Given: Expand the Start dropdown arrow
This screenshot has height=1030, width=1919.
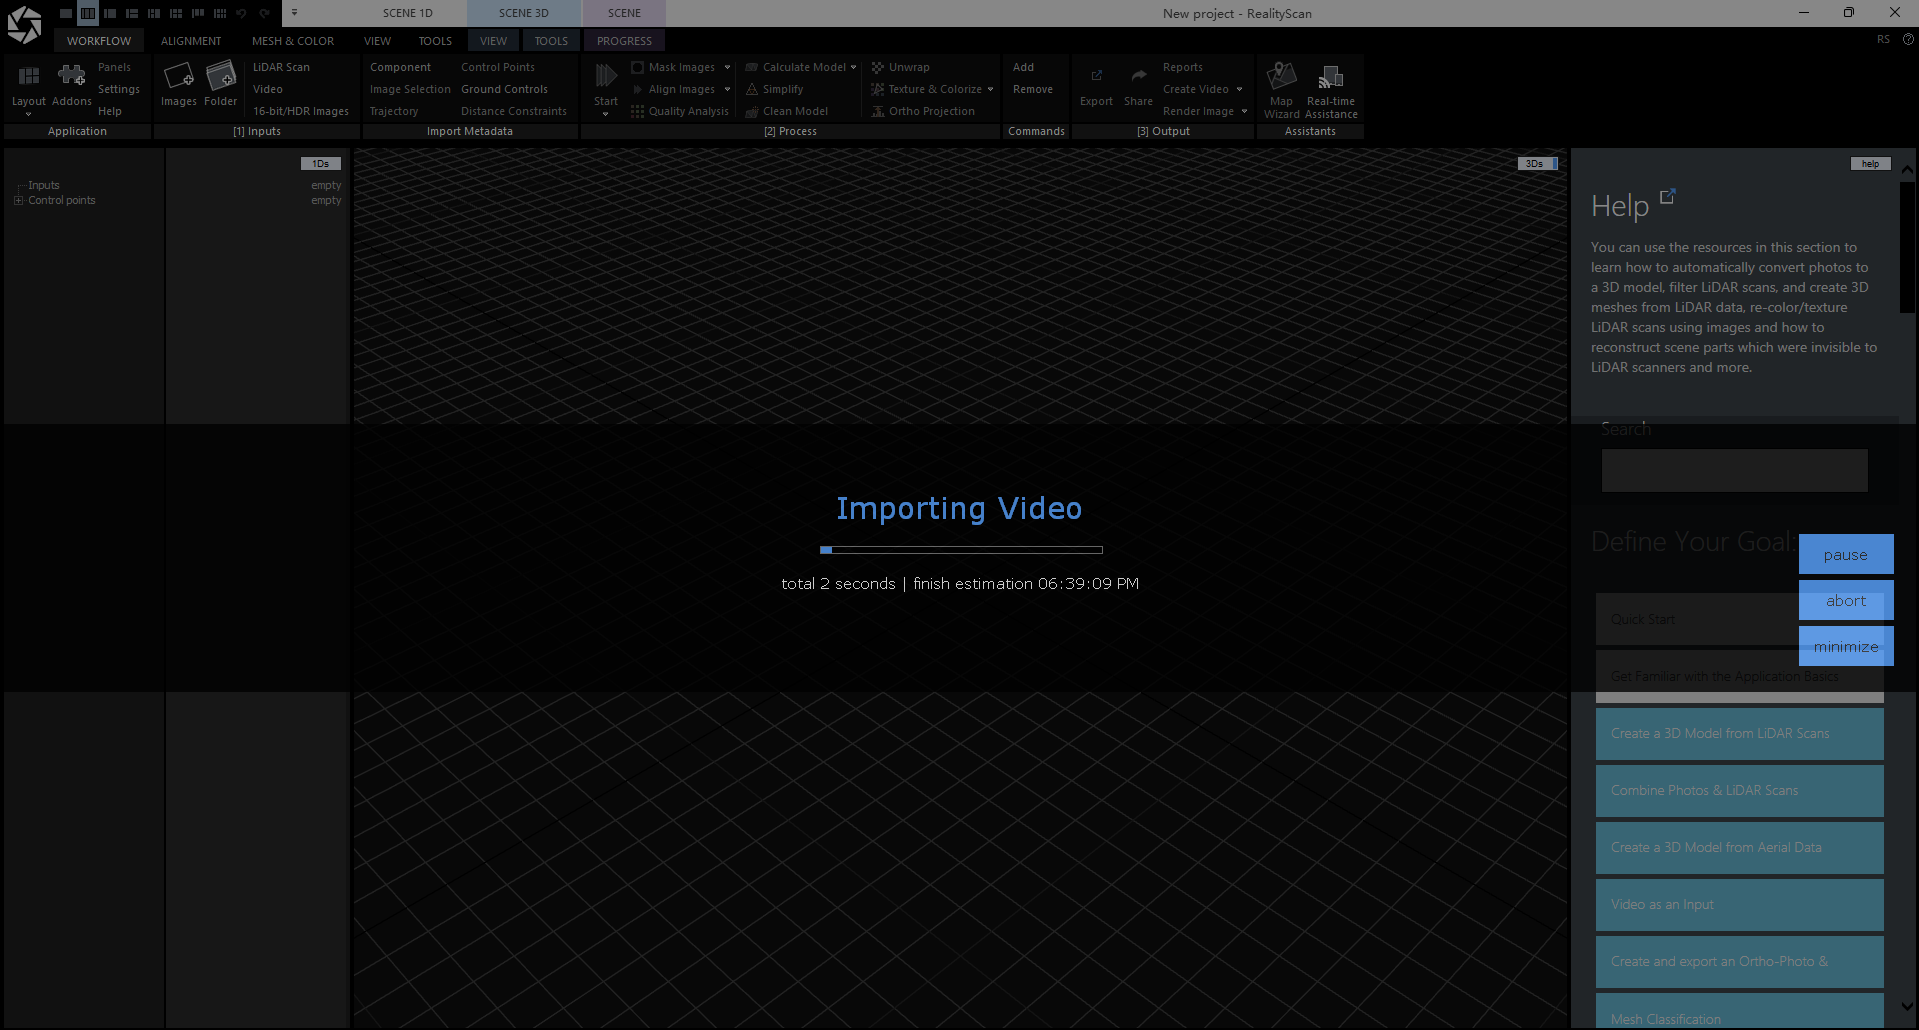Looking at the screenshot, I should coord(605,114).
